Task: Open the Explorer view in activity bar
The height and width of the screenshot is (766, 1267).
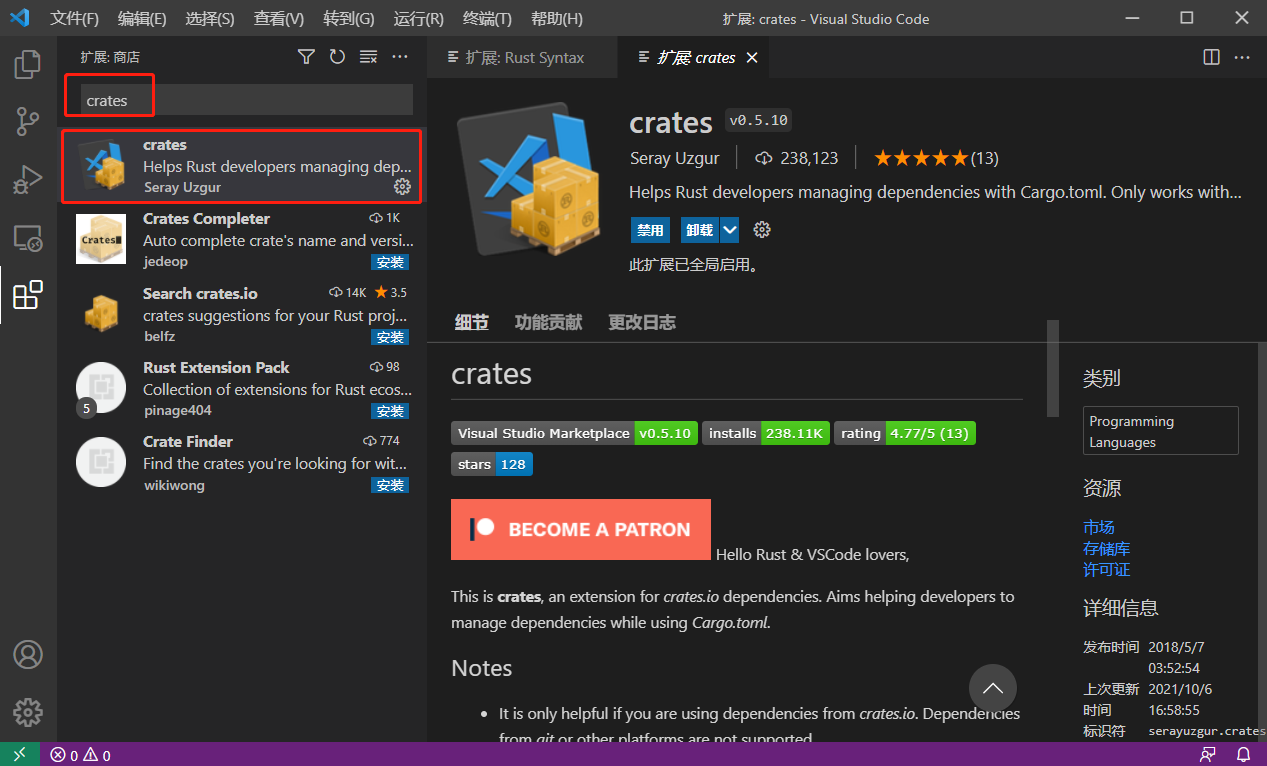Action: [x=28, y=66]
